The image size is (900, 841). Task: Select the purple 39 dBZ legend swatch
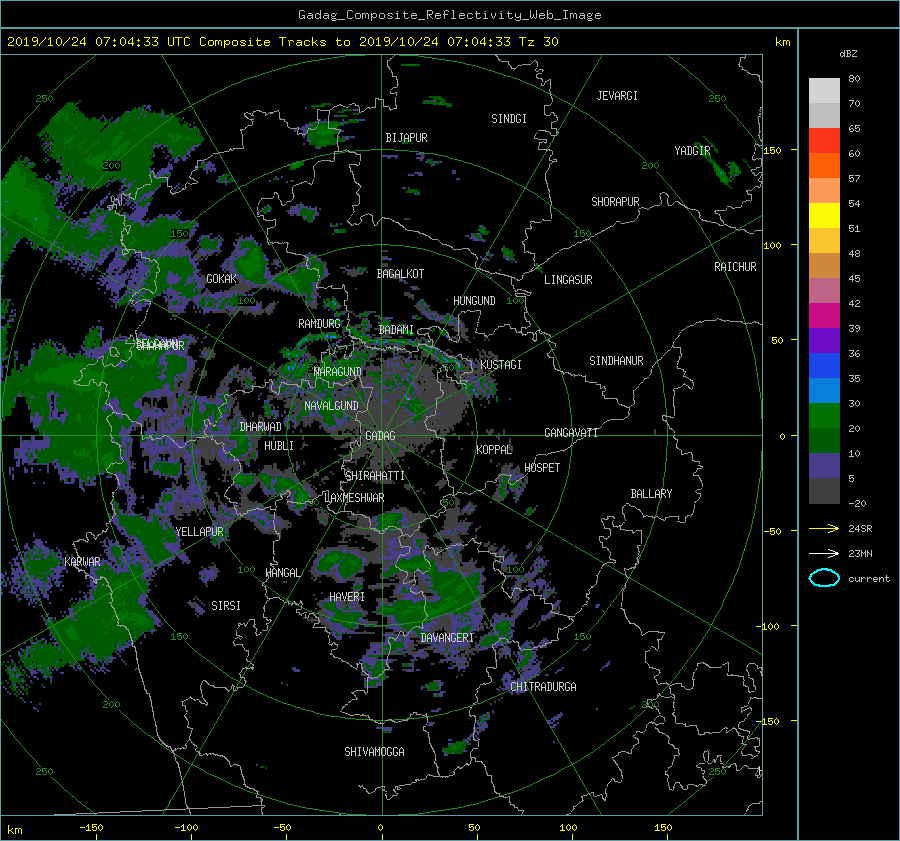pyautogui.click(x=824, y=340)
